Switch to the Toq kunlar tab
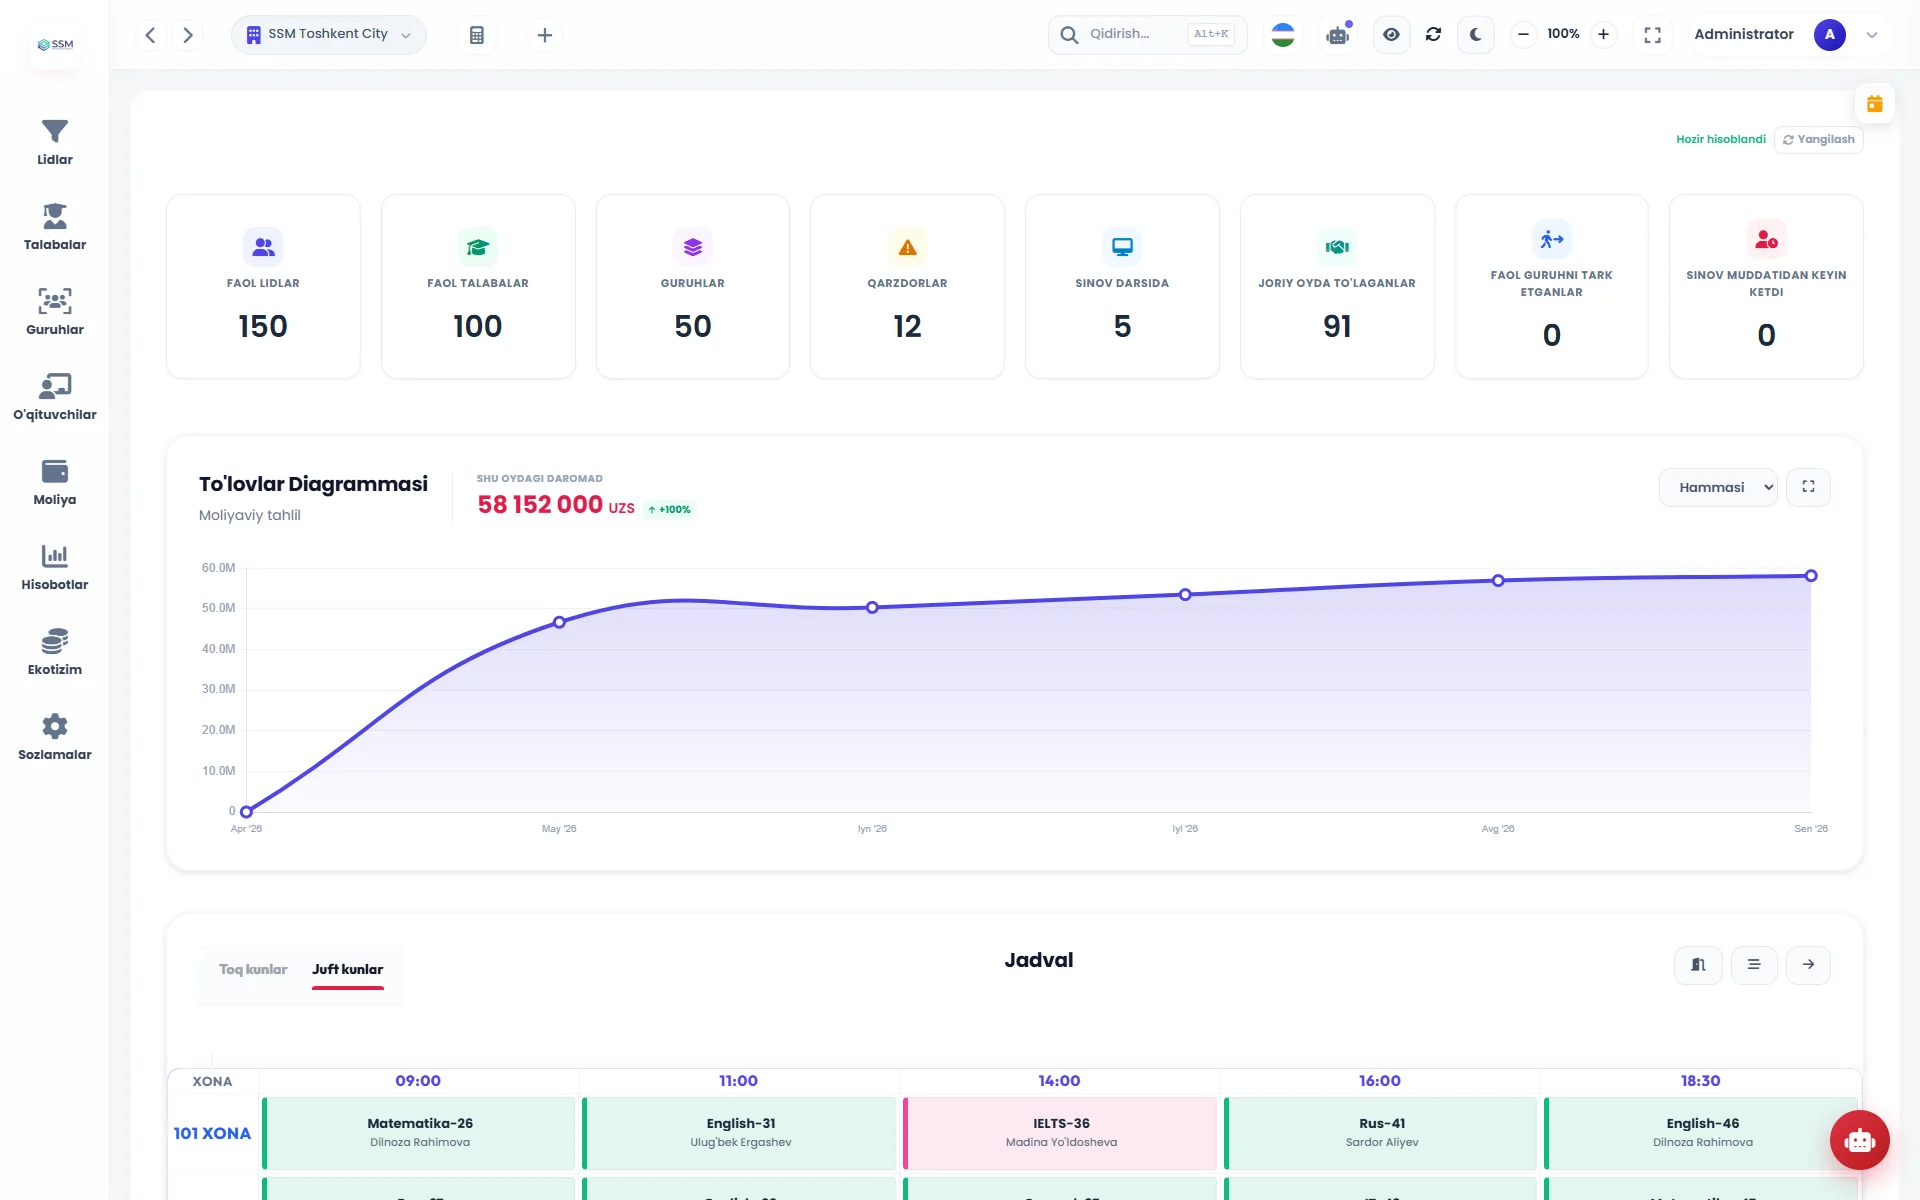The image size is (1920, 1200). (x=253, y=970)
